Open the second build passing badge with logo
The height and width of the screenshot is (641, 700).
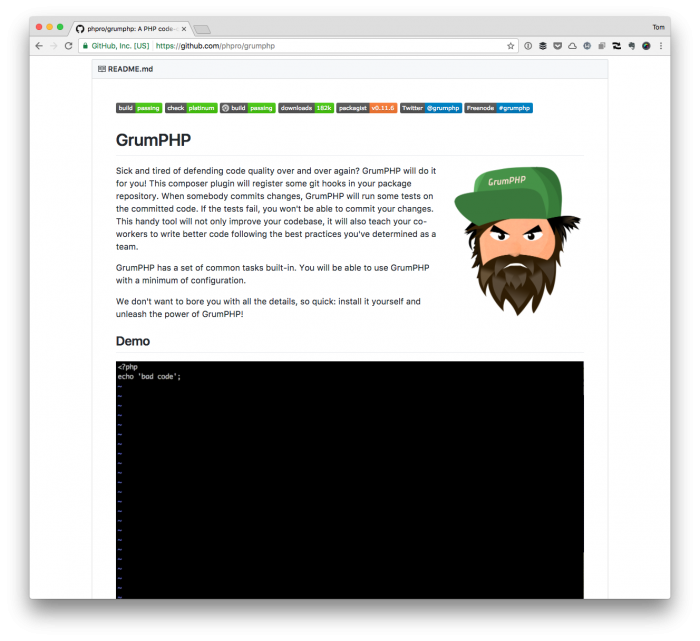click(247, 108)
